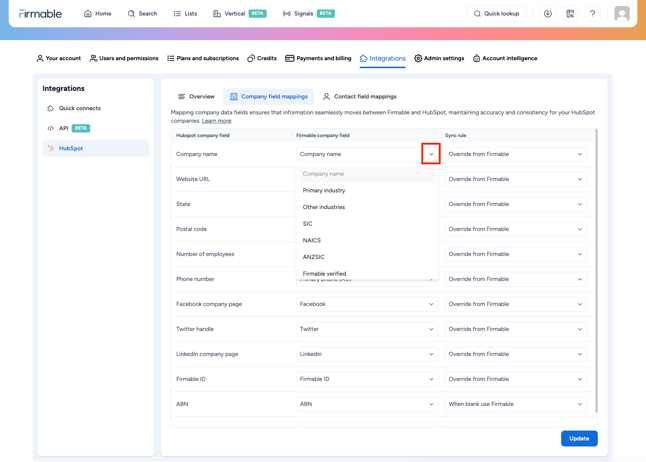The image size is (646, 462).
Task: Open sync rule dropdown for Facebook company page
Action: tap(516, 304)
